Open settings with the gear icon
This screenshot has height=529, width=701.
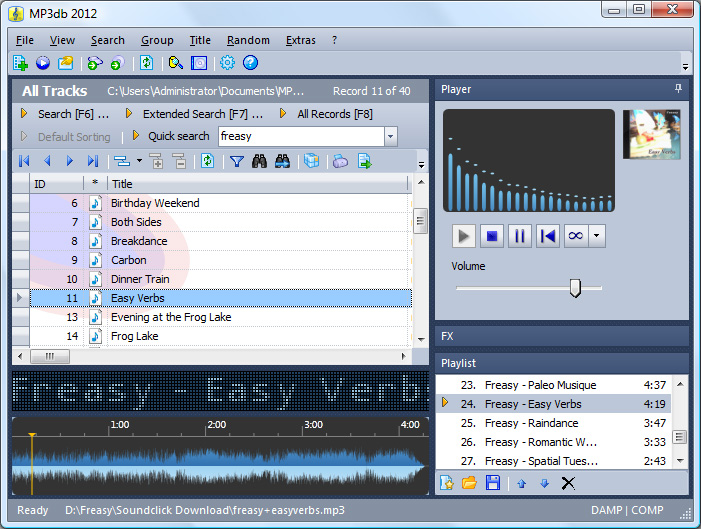[227, 63]
